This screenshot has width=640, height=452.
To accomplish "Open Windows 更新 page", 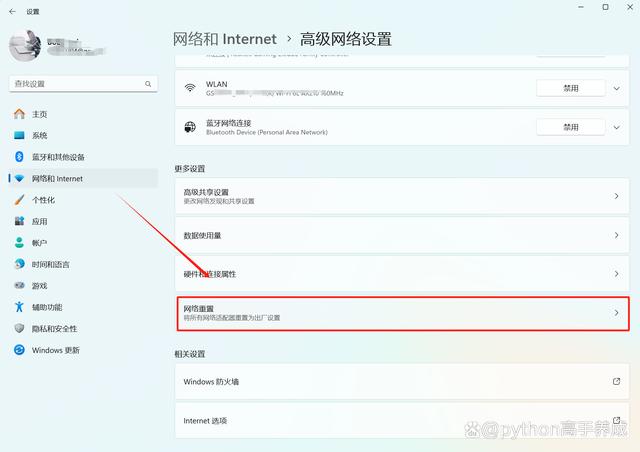I will pyautogui.click(x=83, y=350).
